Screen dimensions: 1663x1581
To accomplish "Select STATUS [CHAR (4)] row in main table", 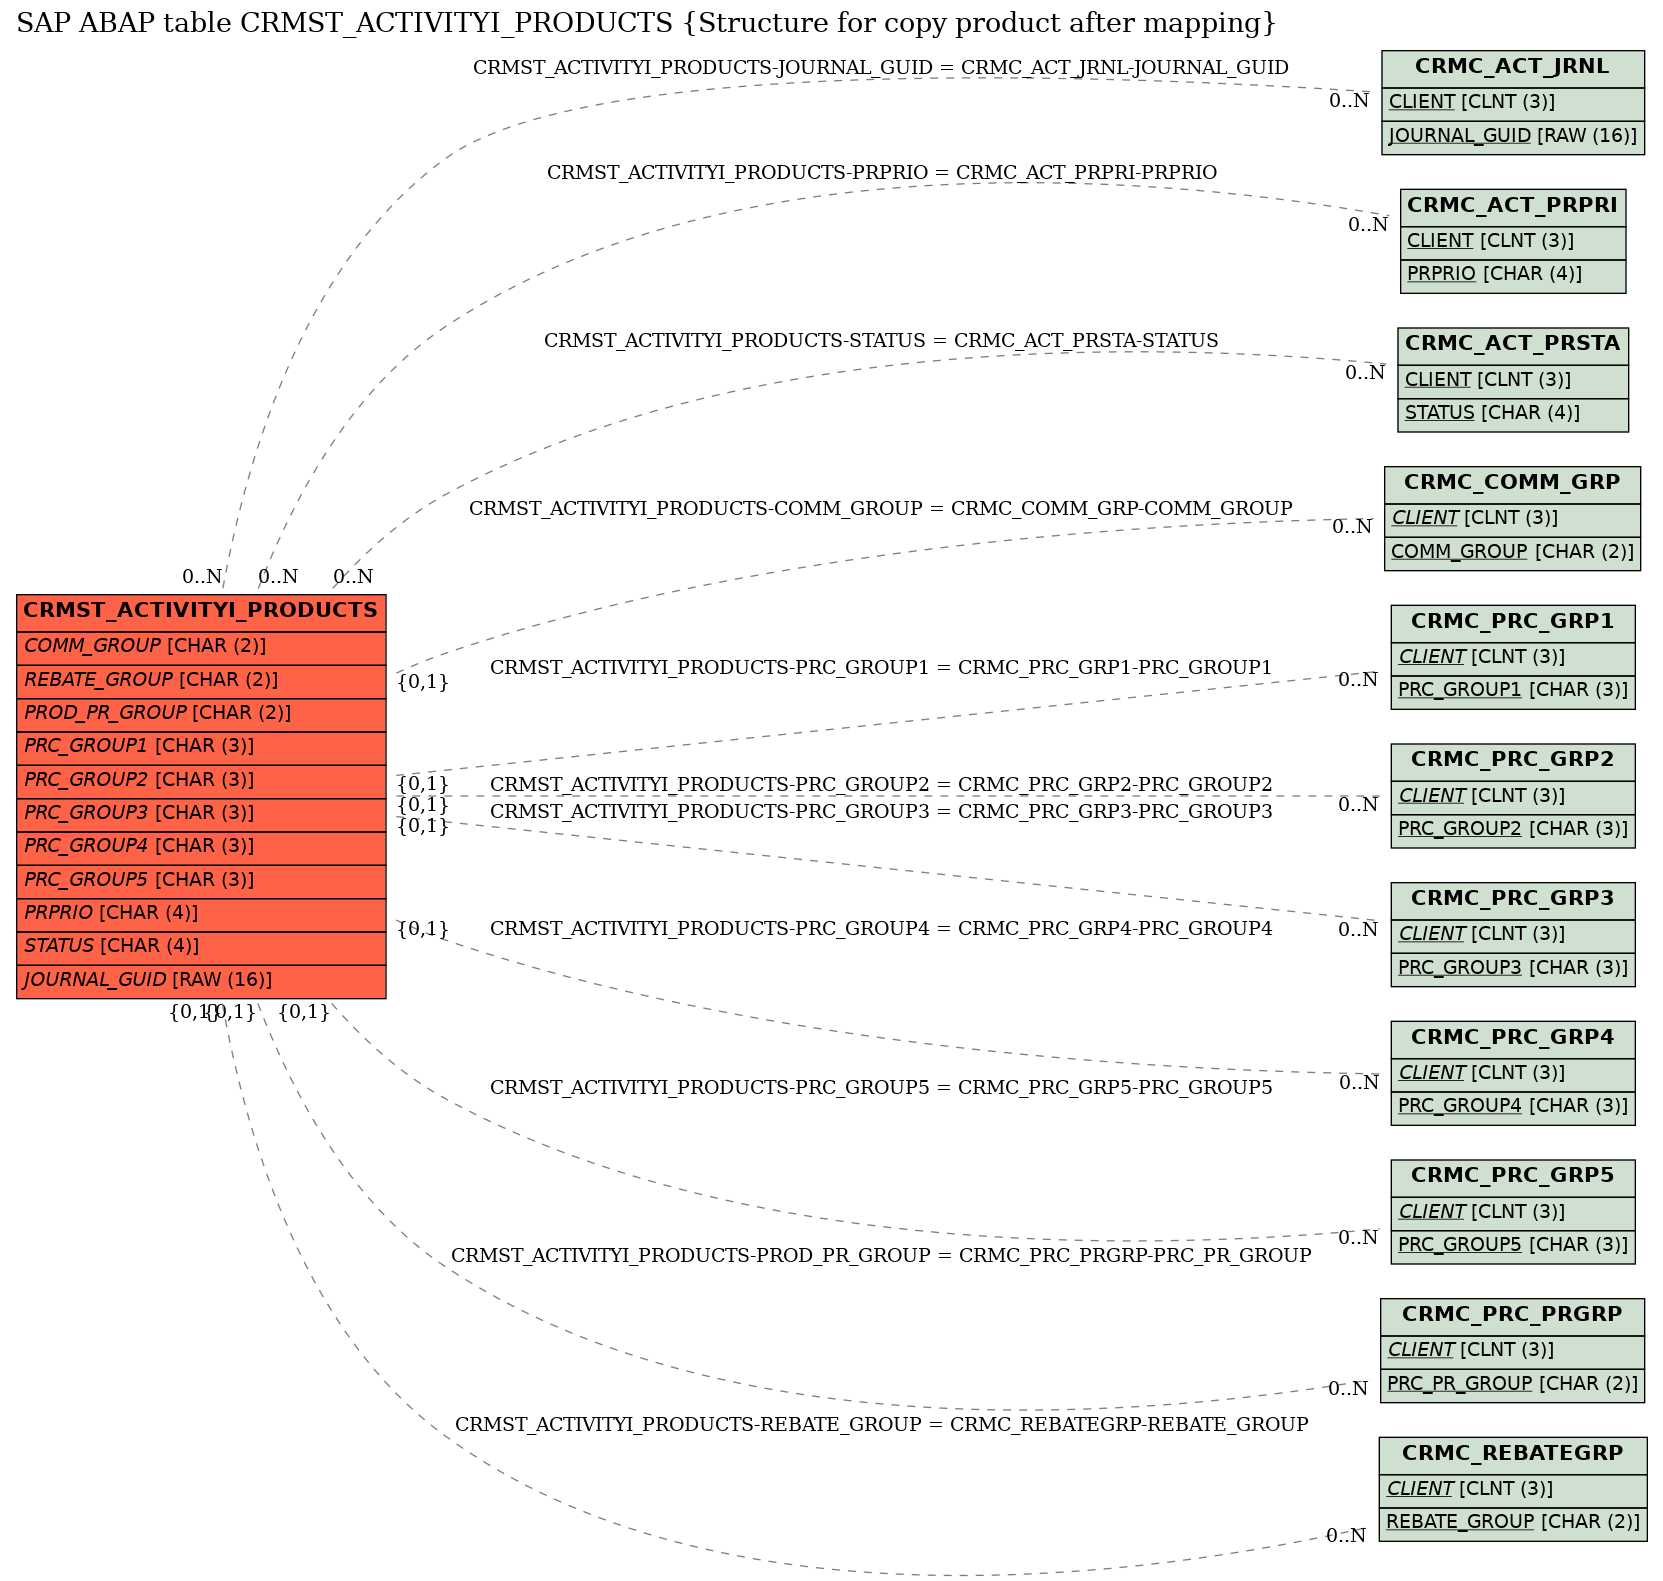I will pos(201,947).
